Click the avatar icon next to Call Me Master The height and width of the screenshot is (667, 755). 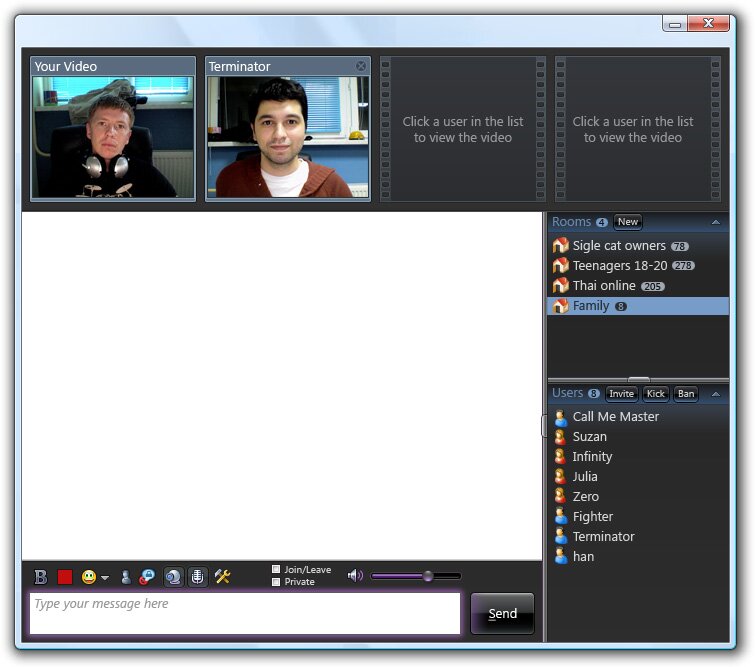pyautogui.click(x=560, y=417)
